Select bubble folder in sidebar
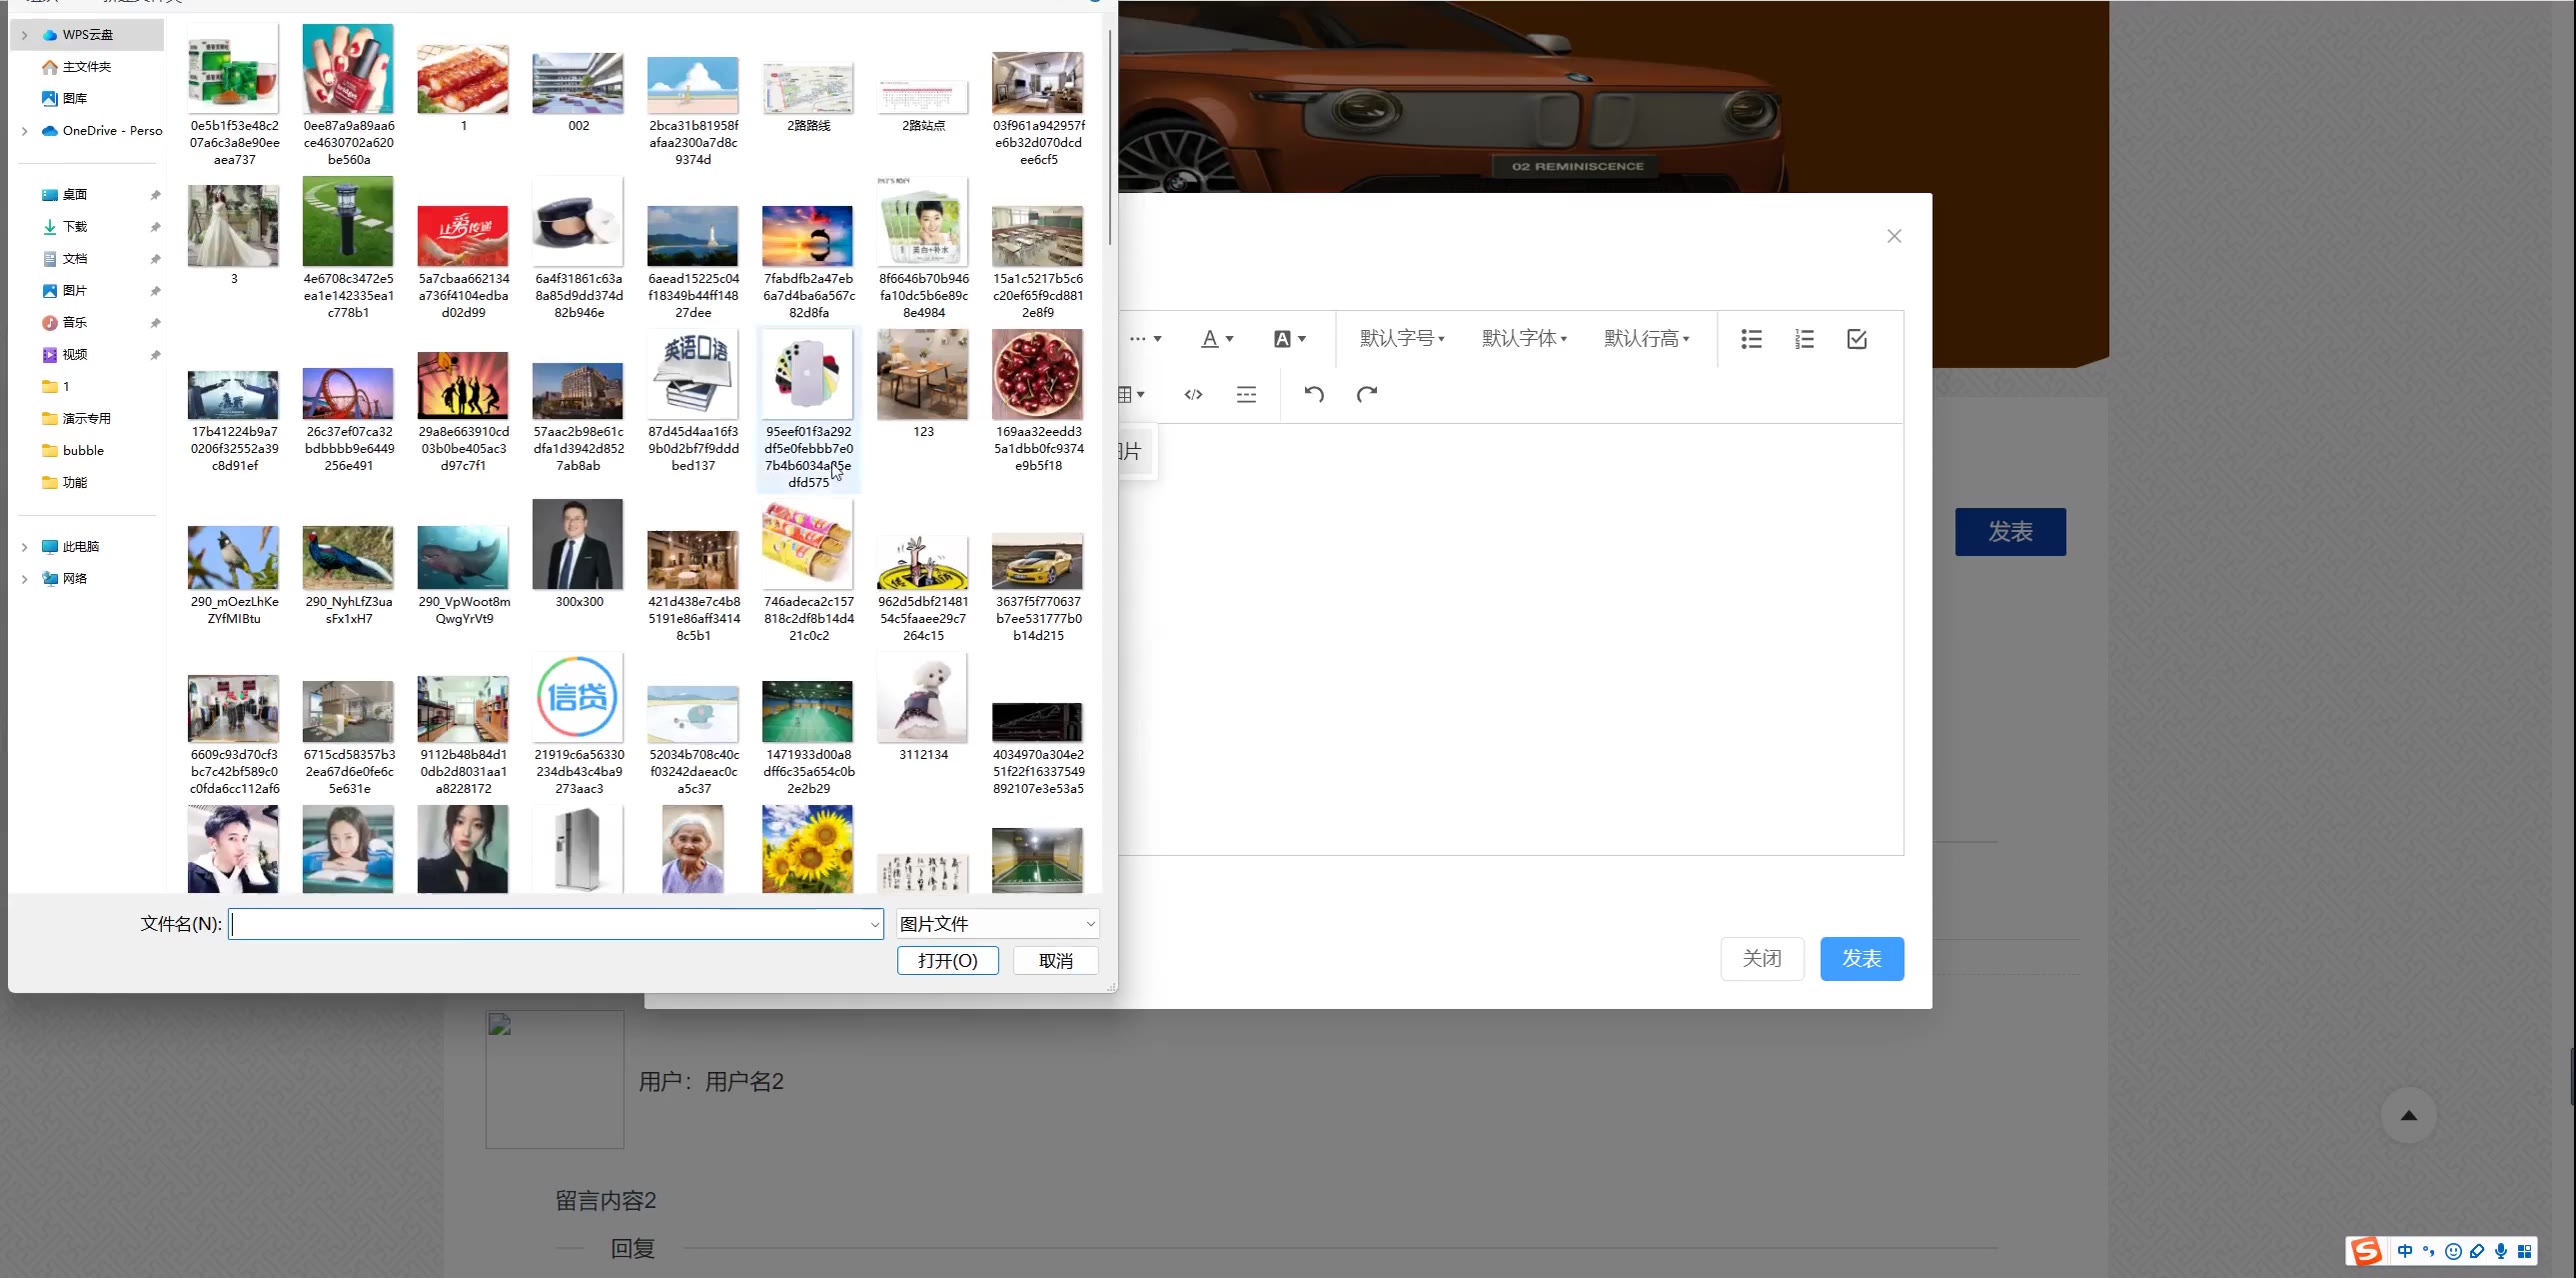Screen dimensions: 2576x1278 (x=82, y=450)
